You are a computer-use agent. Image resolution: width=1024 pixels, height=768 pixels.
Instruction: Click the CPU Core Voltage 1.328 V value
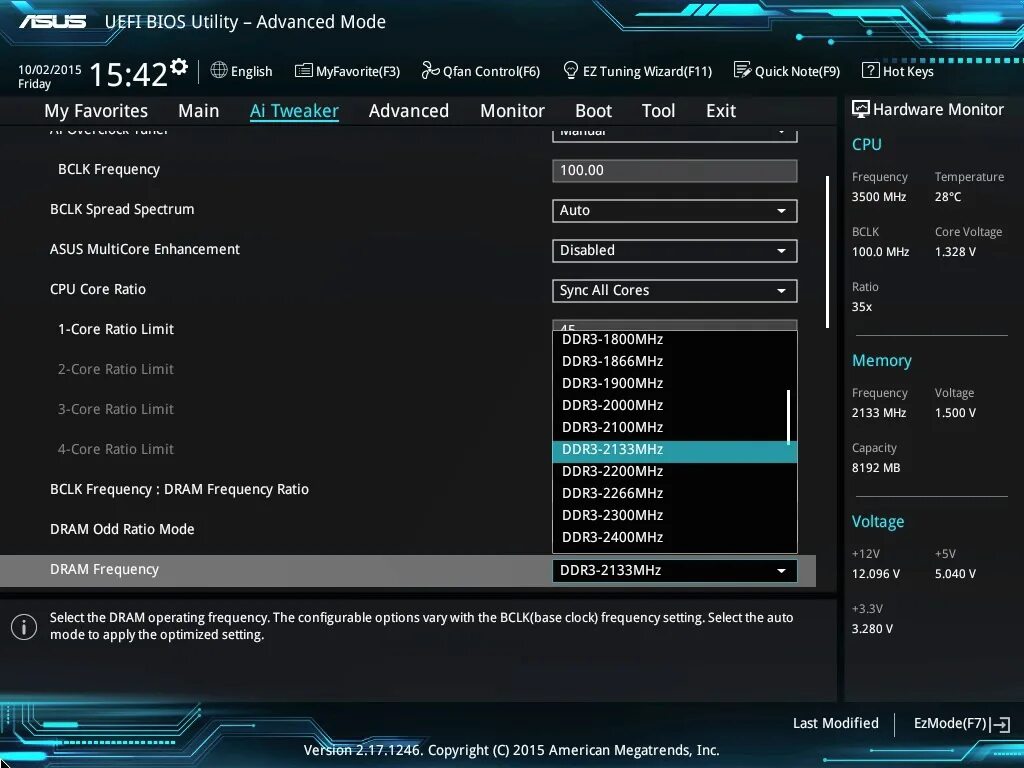pyautogui.click(x=955, y=252)
